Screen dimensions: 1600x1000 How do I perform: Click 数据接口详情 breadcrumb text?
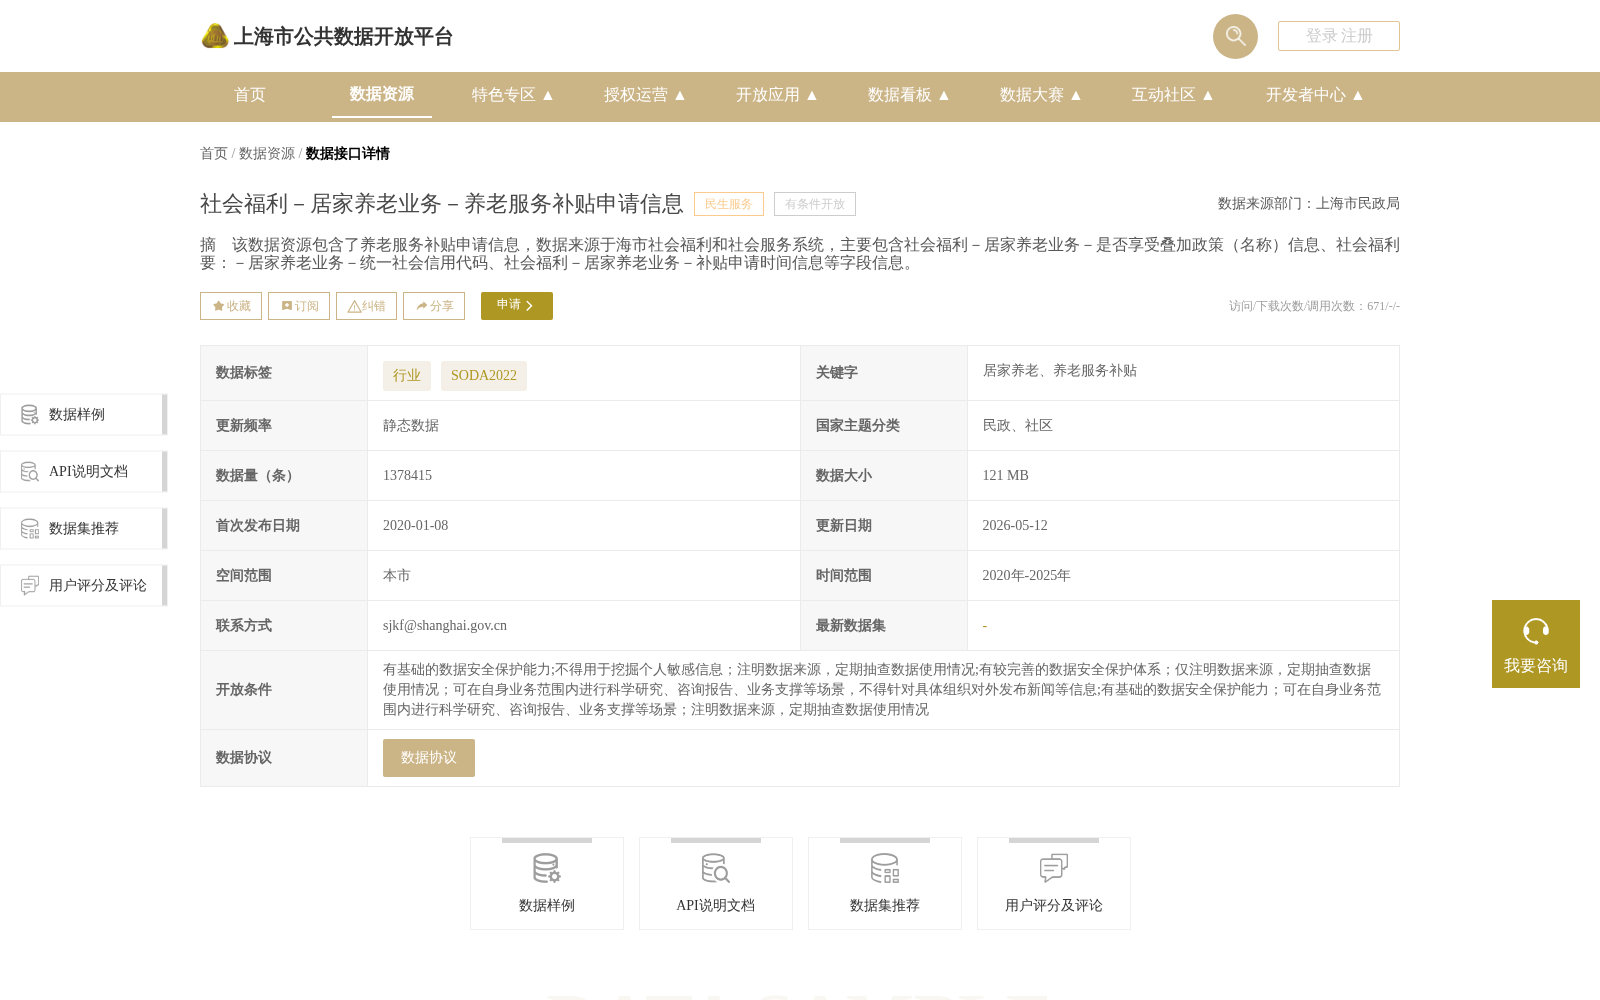(x=348, y=153)
